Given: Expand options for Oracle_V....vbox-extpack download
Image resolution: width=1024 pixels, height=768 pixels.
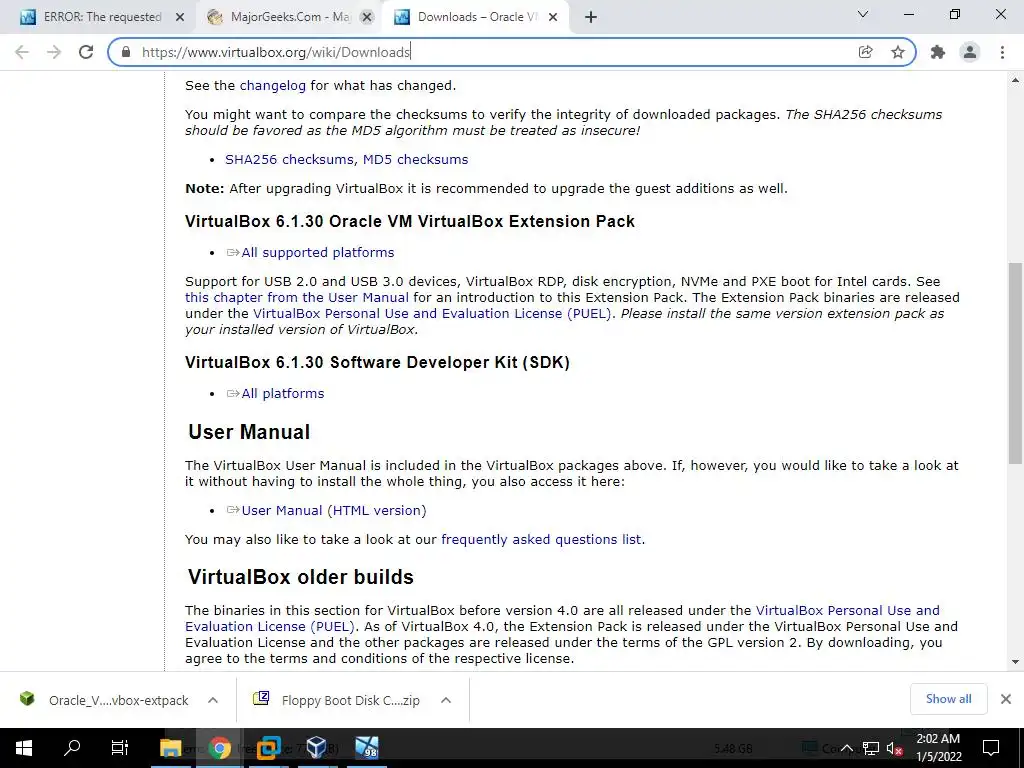Looking at the screenshot, I should (x=213, y=700).
